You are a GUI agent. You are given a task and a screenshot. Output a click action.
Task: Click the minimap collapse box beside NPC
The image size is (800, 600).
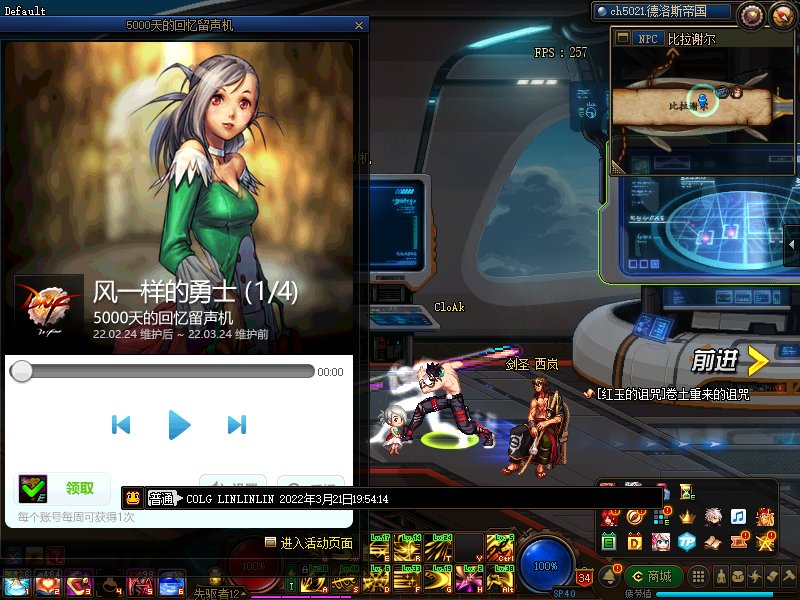pos(622,38)
